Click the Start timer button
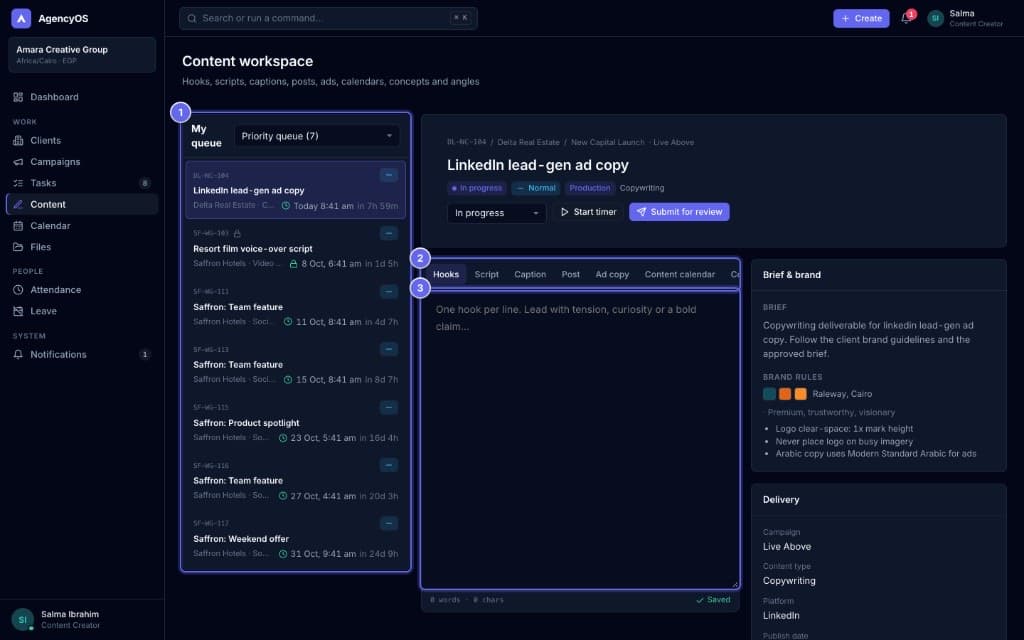Image resolution: width=1024 pixels, height=640 pixels. [588, 212]
